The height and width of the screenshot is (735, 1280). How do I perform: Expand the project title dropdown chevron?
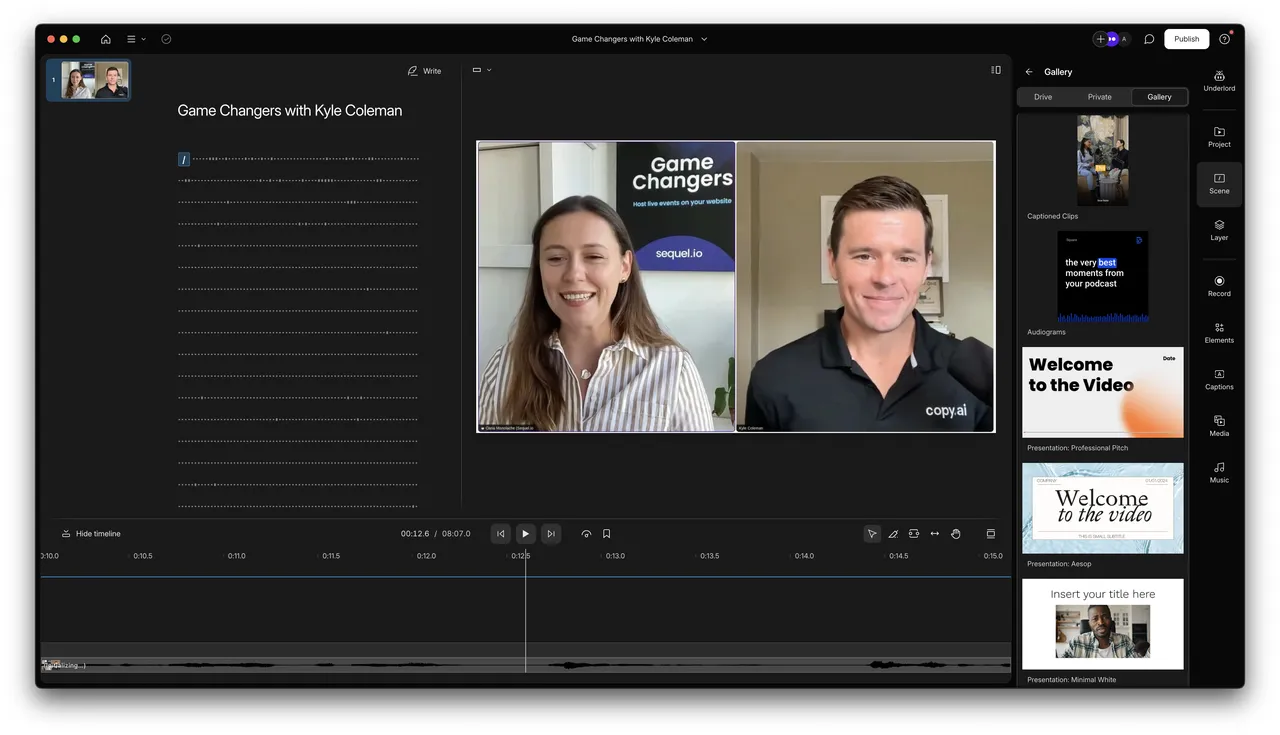click(x=704, y=39)
